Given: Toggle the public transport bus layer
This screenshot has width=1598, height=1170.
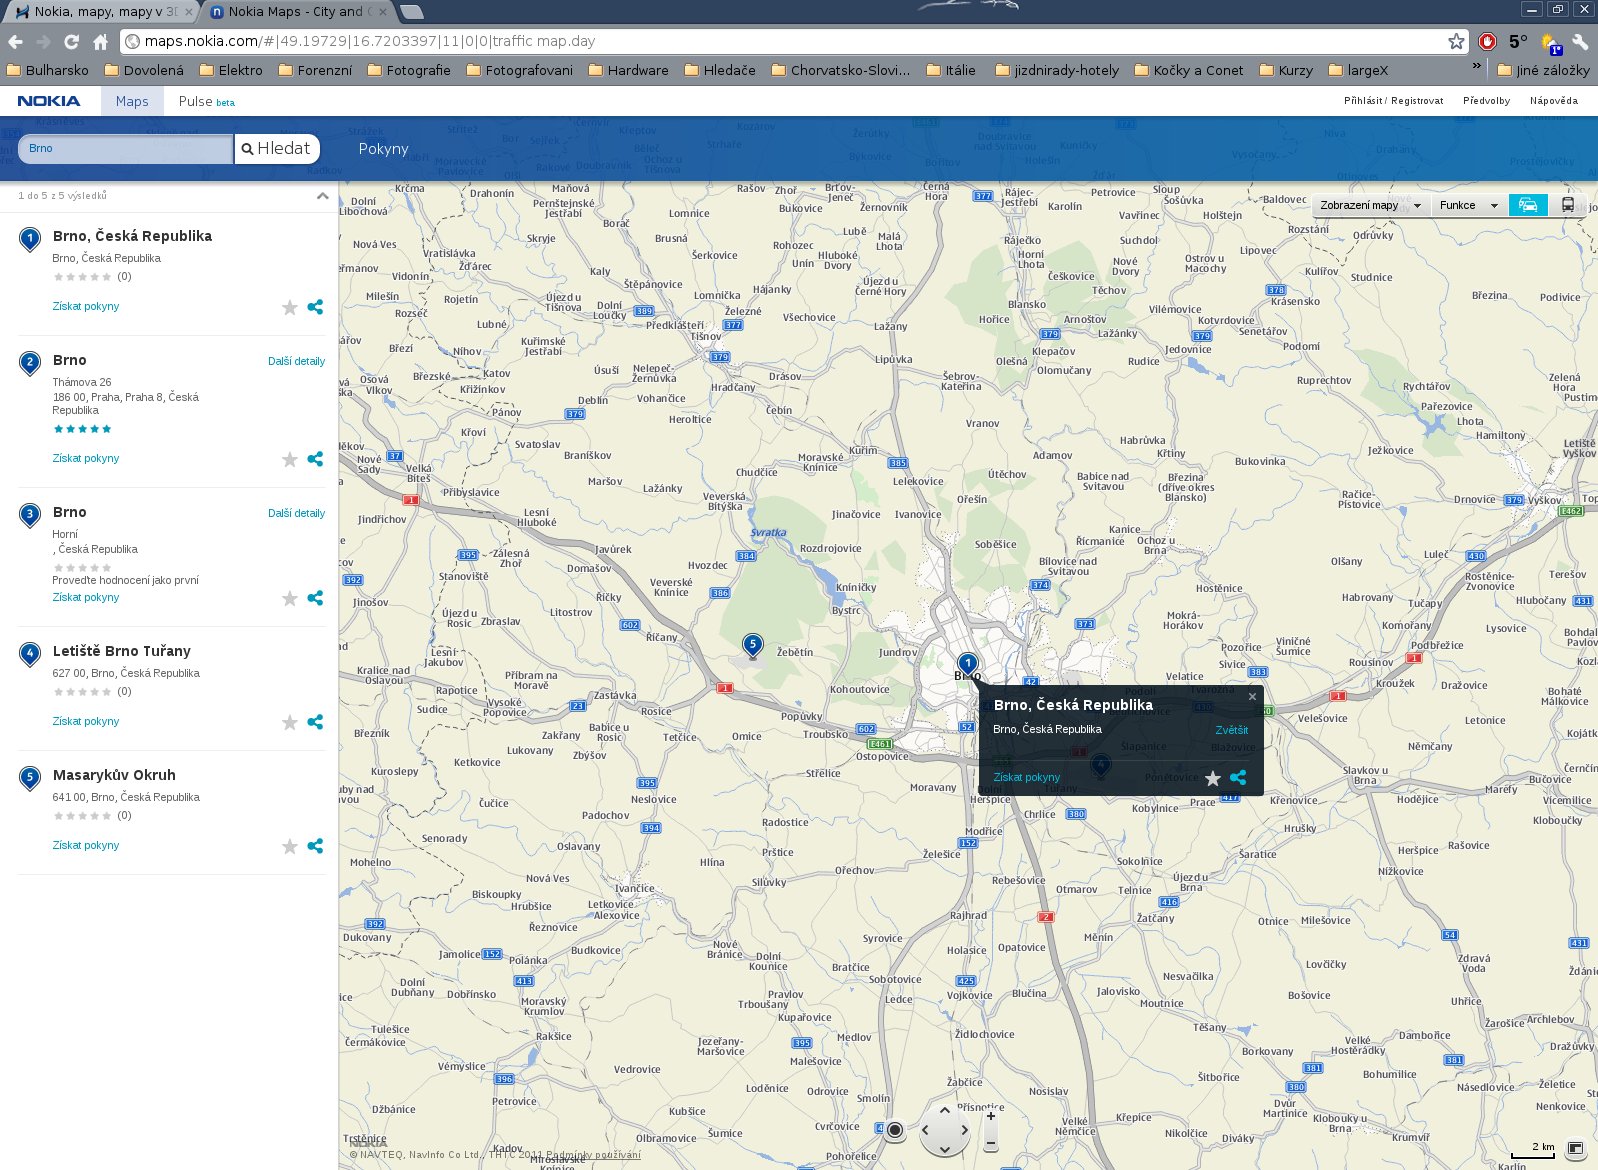Looking at the screenshot, I should point(1567,205).
